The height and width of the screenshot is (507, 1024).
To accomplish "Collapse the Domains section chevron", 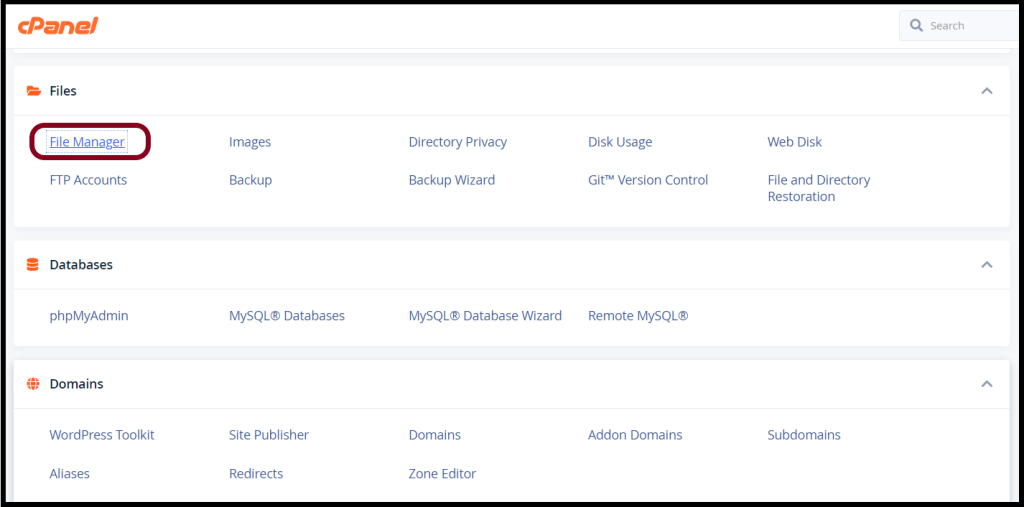I will click(987, 384).
